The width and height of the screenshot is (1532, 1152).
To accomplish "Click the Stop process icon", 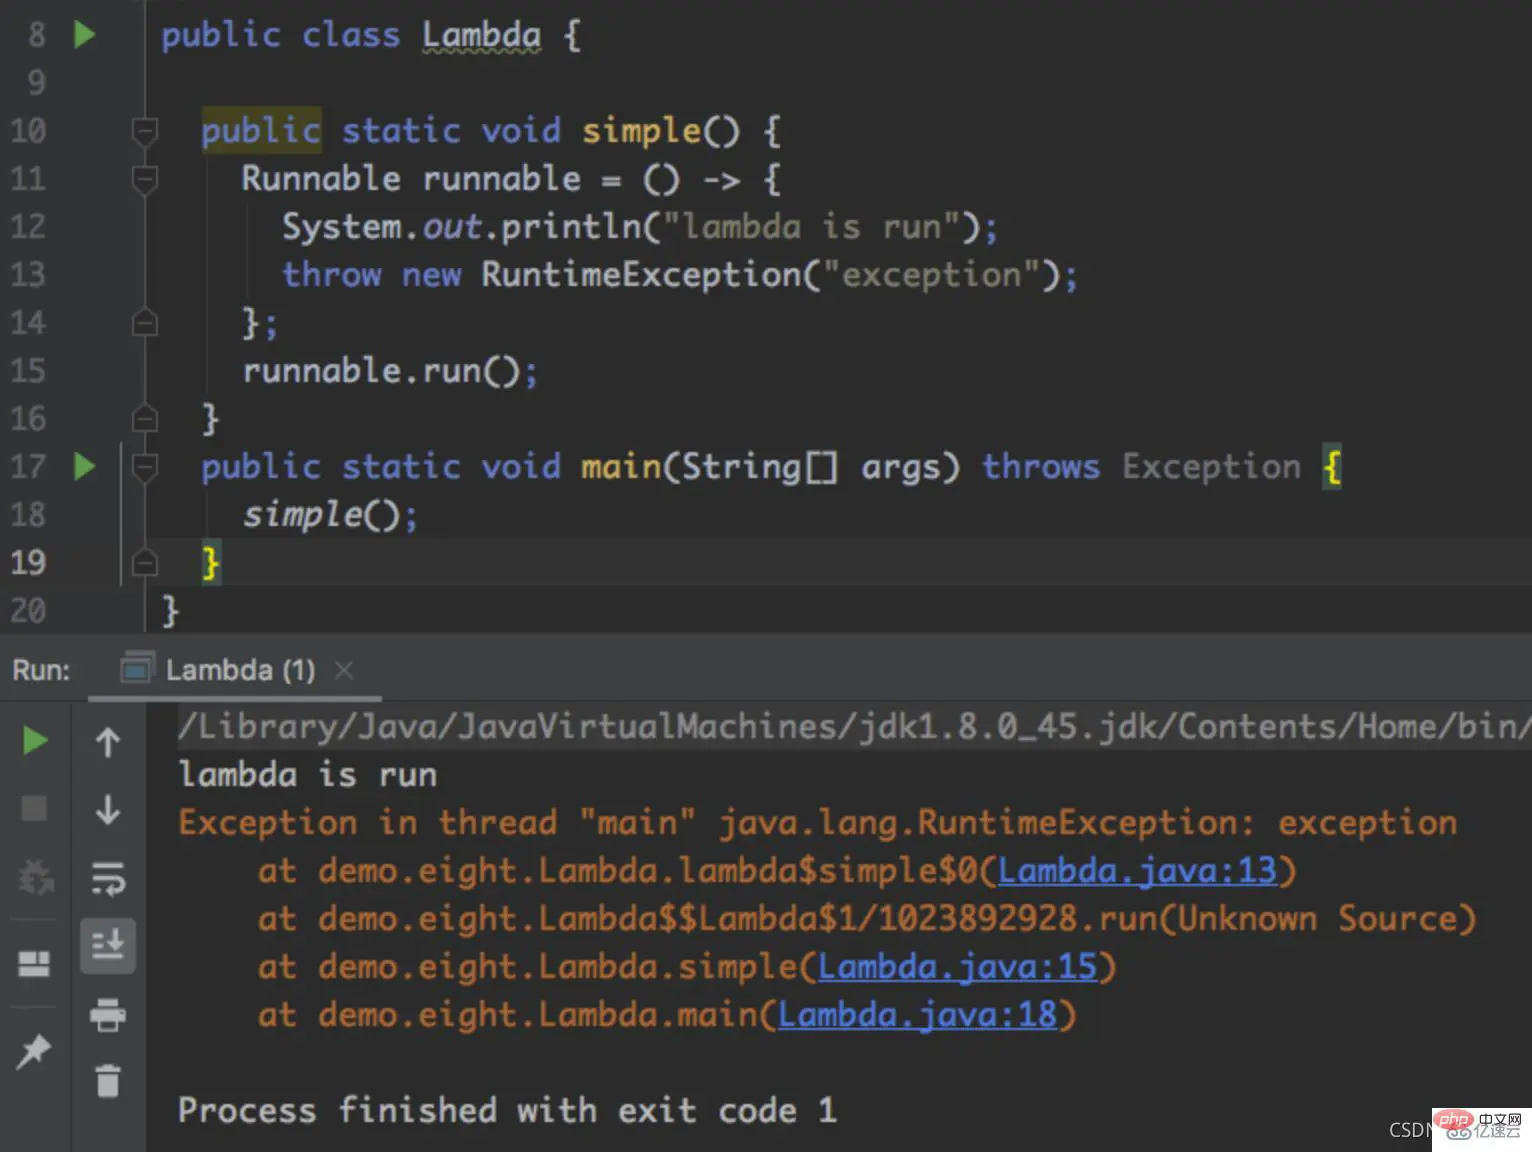I will 34,808.
